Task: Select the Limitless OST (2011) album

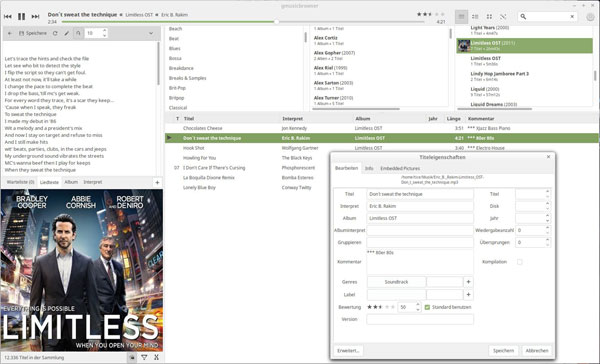Action: click(x=524, y=46)
